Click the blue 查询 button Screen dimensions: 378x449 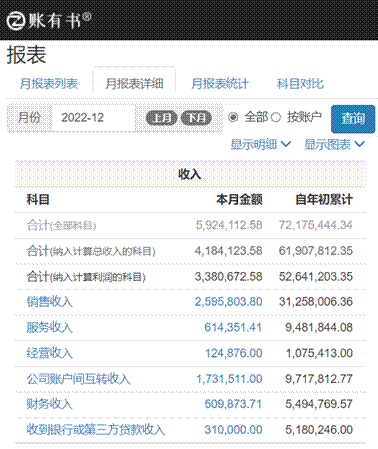pyautogui.click(x=353, y=119)
